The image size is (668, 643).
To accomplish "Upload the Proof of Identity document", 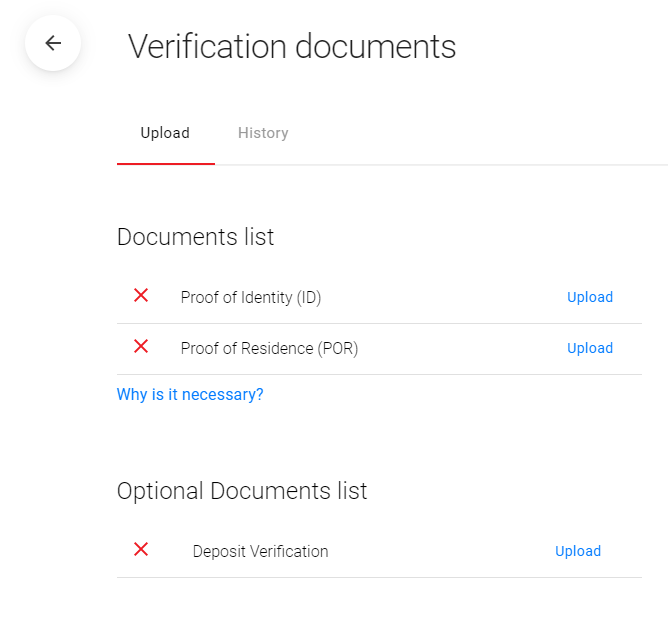I will click(x=589, y=297).
